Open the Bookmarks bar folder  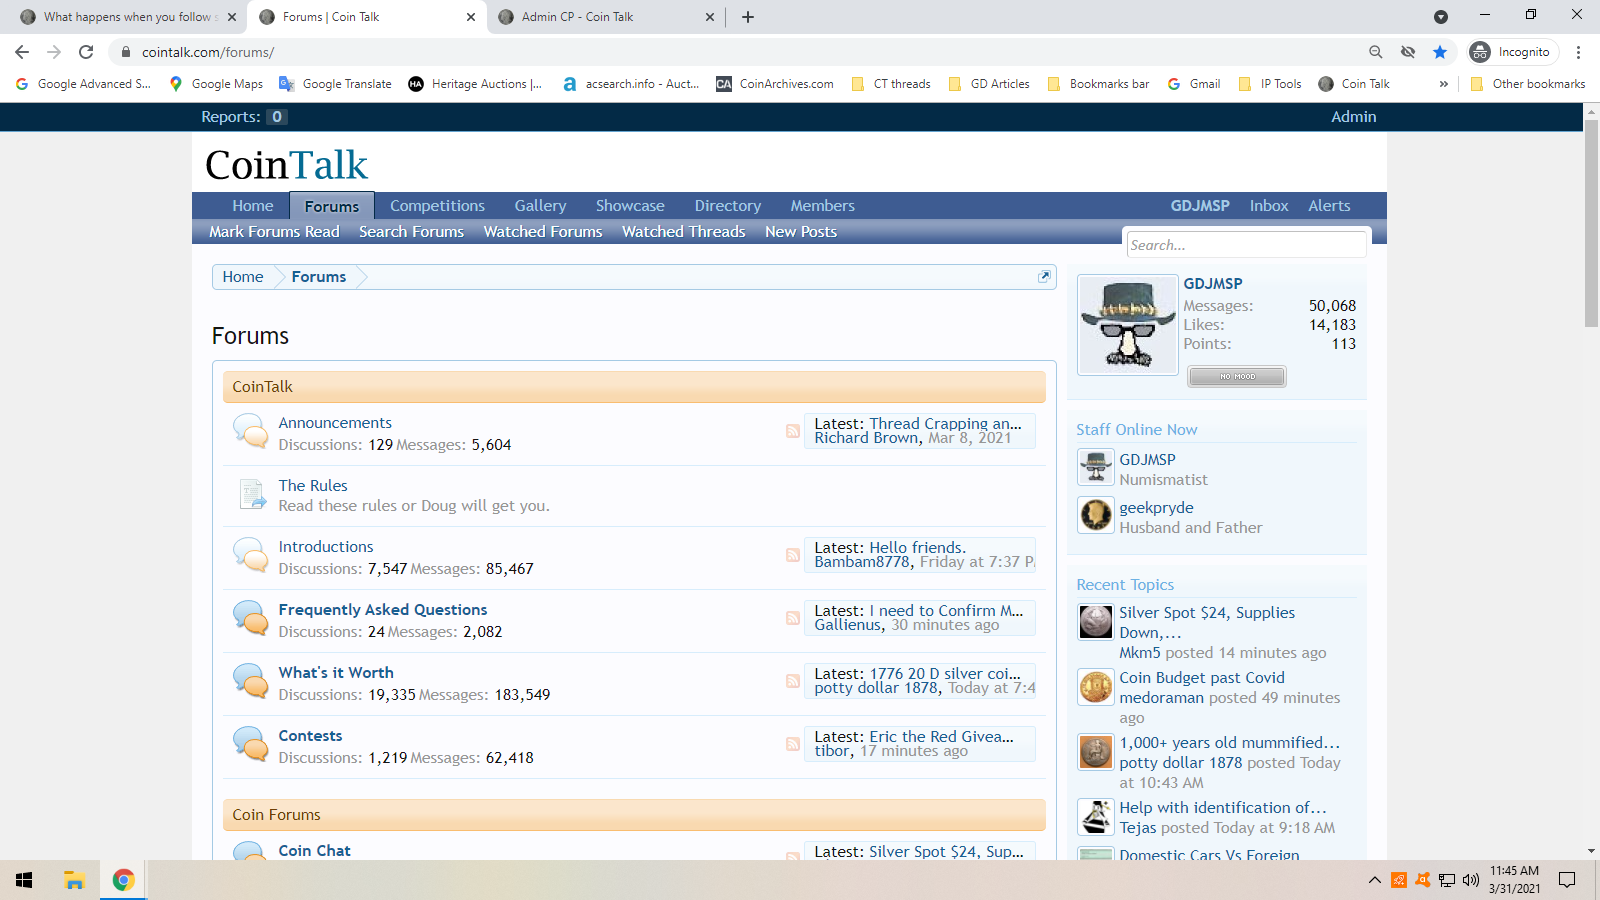pyautogui.click(x=1098, y=84)
